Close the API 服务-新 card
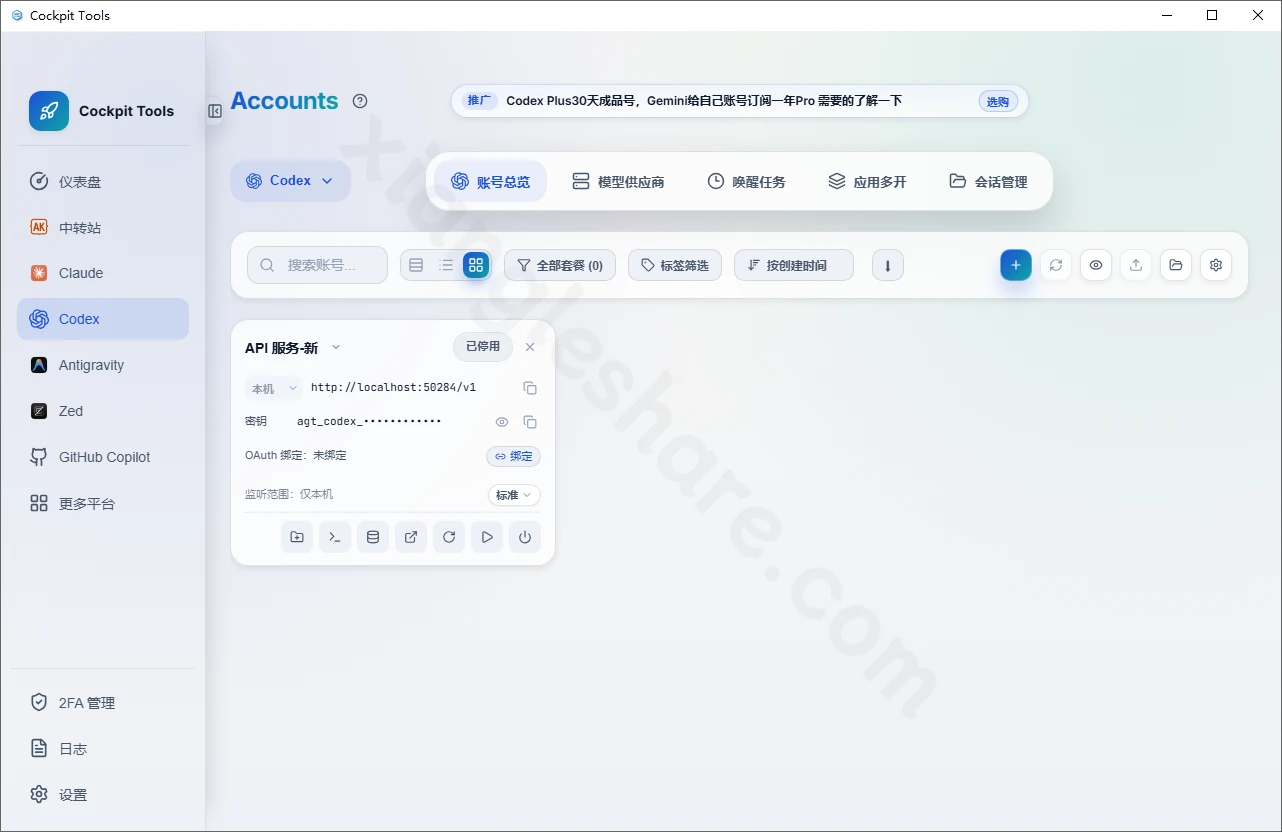Image resolution: width=1282 pixels, height=832 pixels. coord(530,347)
